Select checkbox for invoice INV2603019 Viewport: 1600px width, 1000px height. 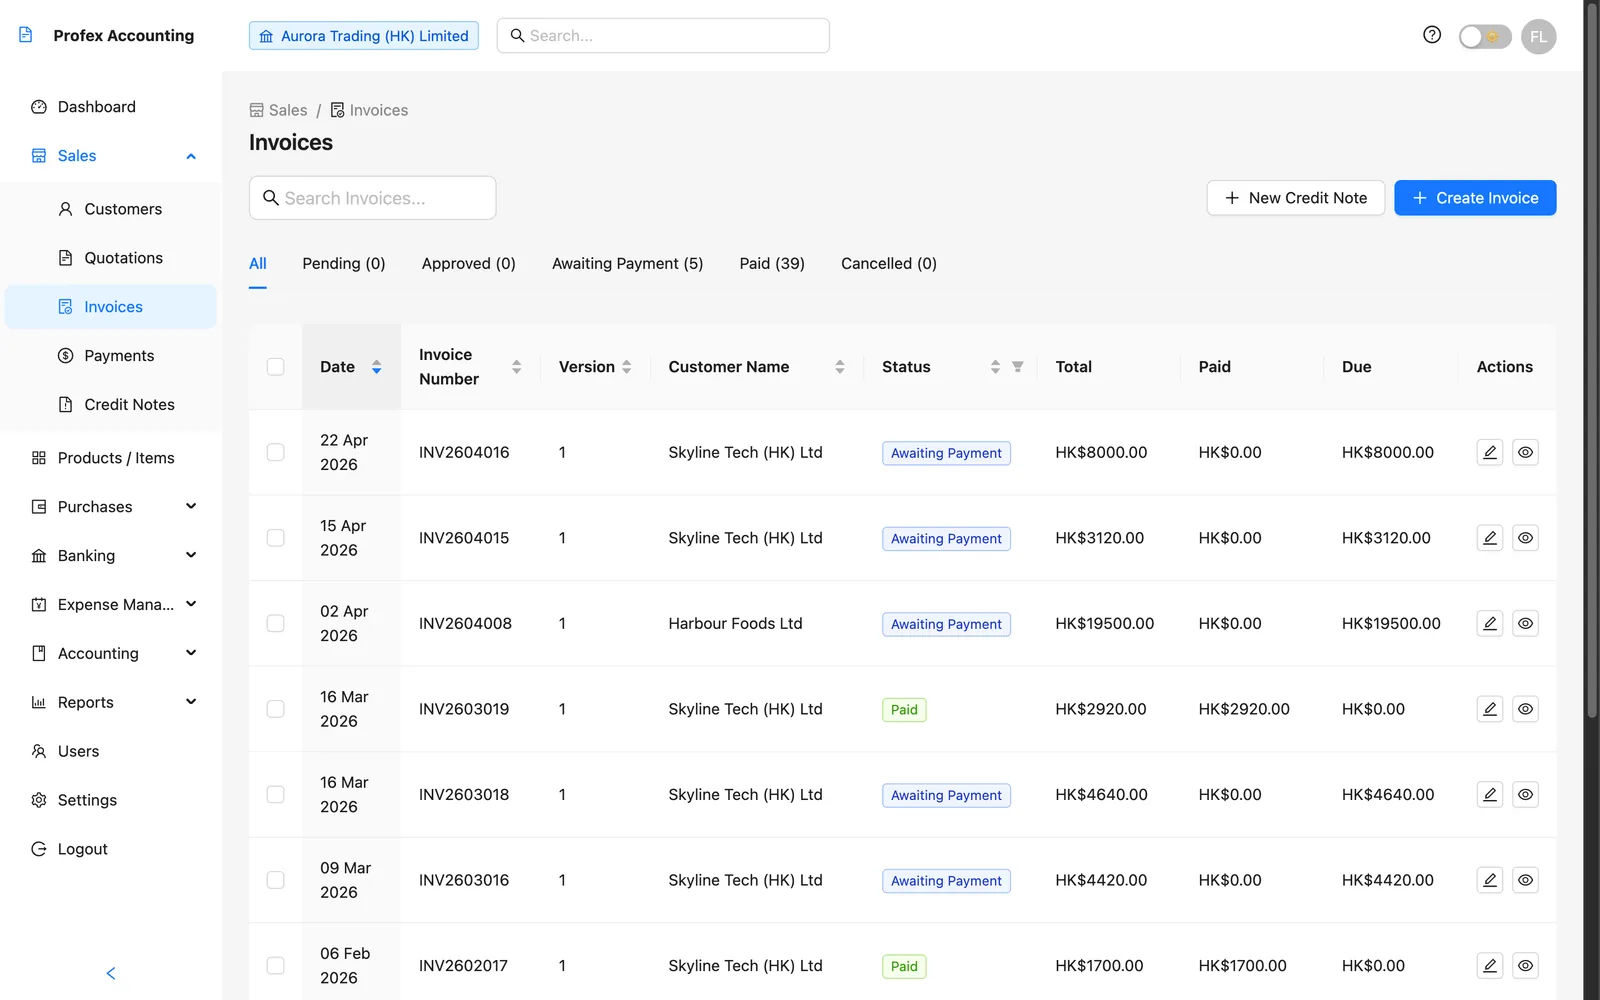pyautogui.click(x=276, y=709)
